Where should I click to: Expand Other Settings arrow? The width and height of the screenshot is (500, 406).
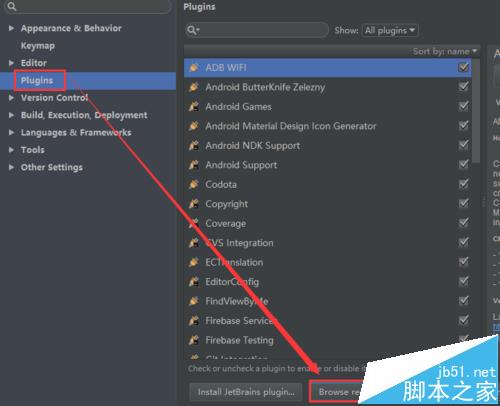(x=11, y=167)
